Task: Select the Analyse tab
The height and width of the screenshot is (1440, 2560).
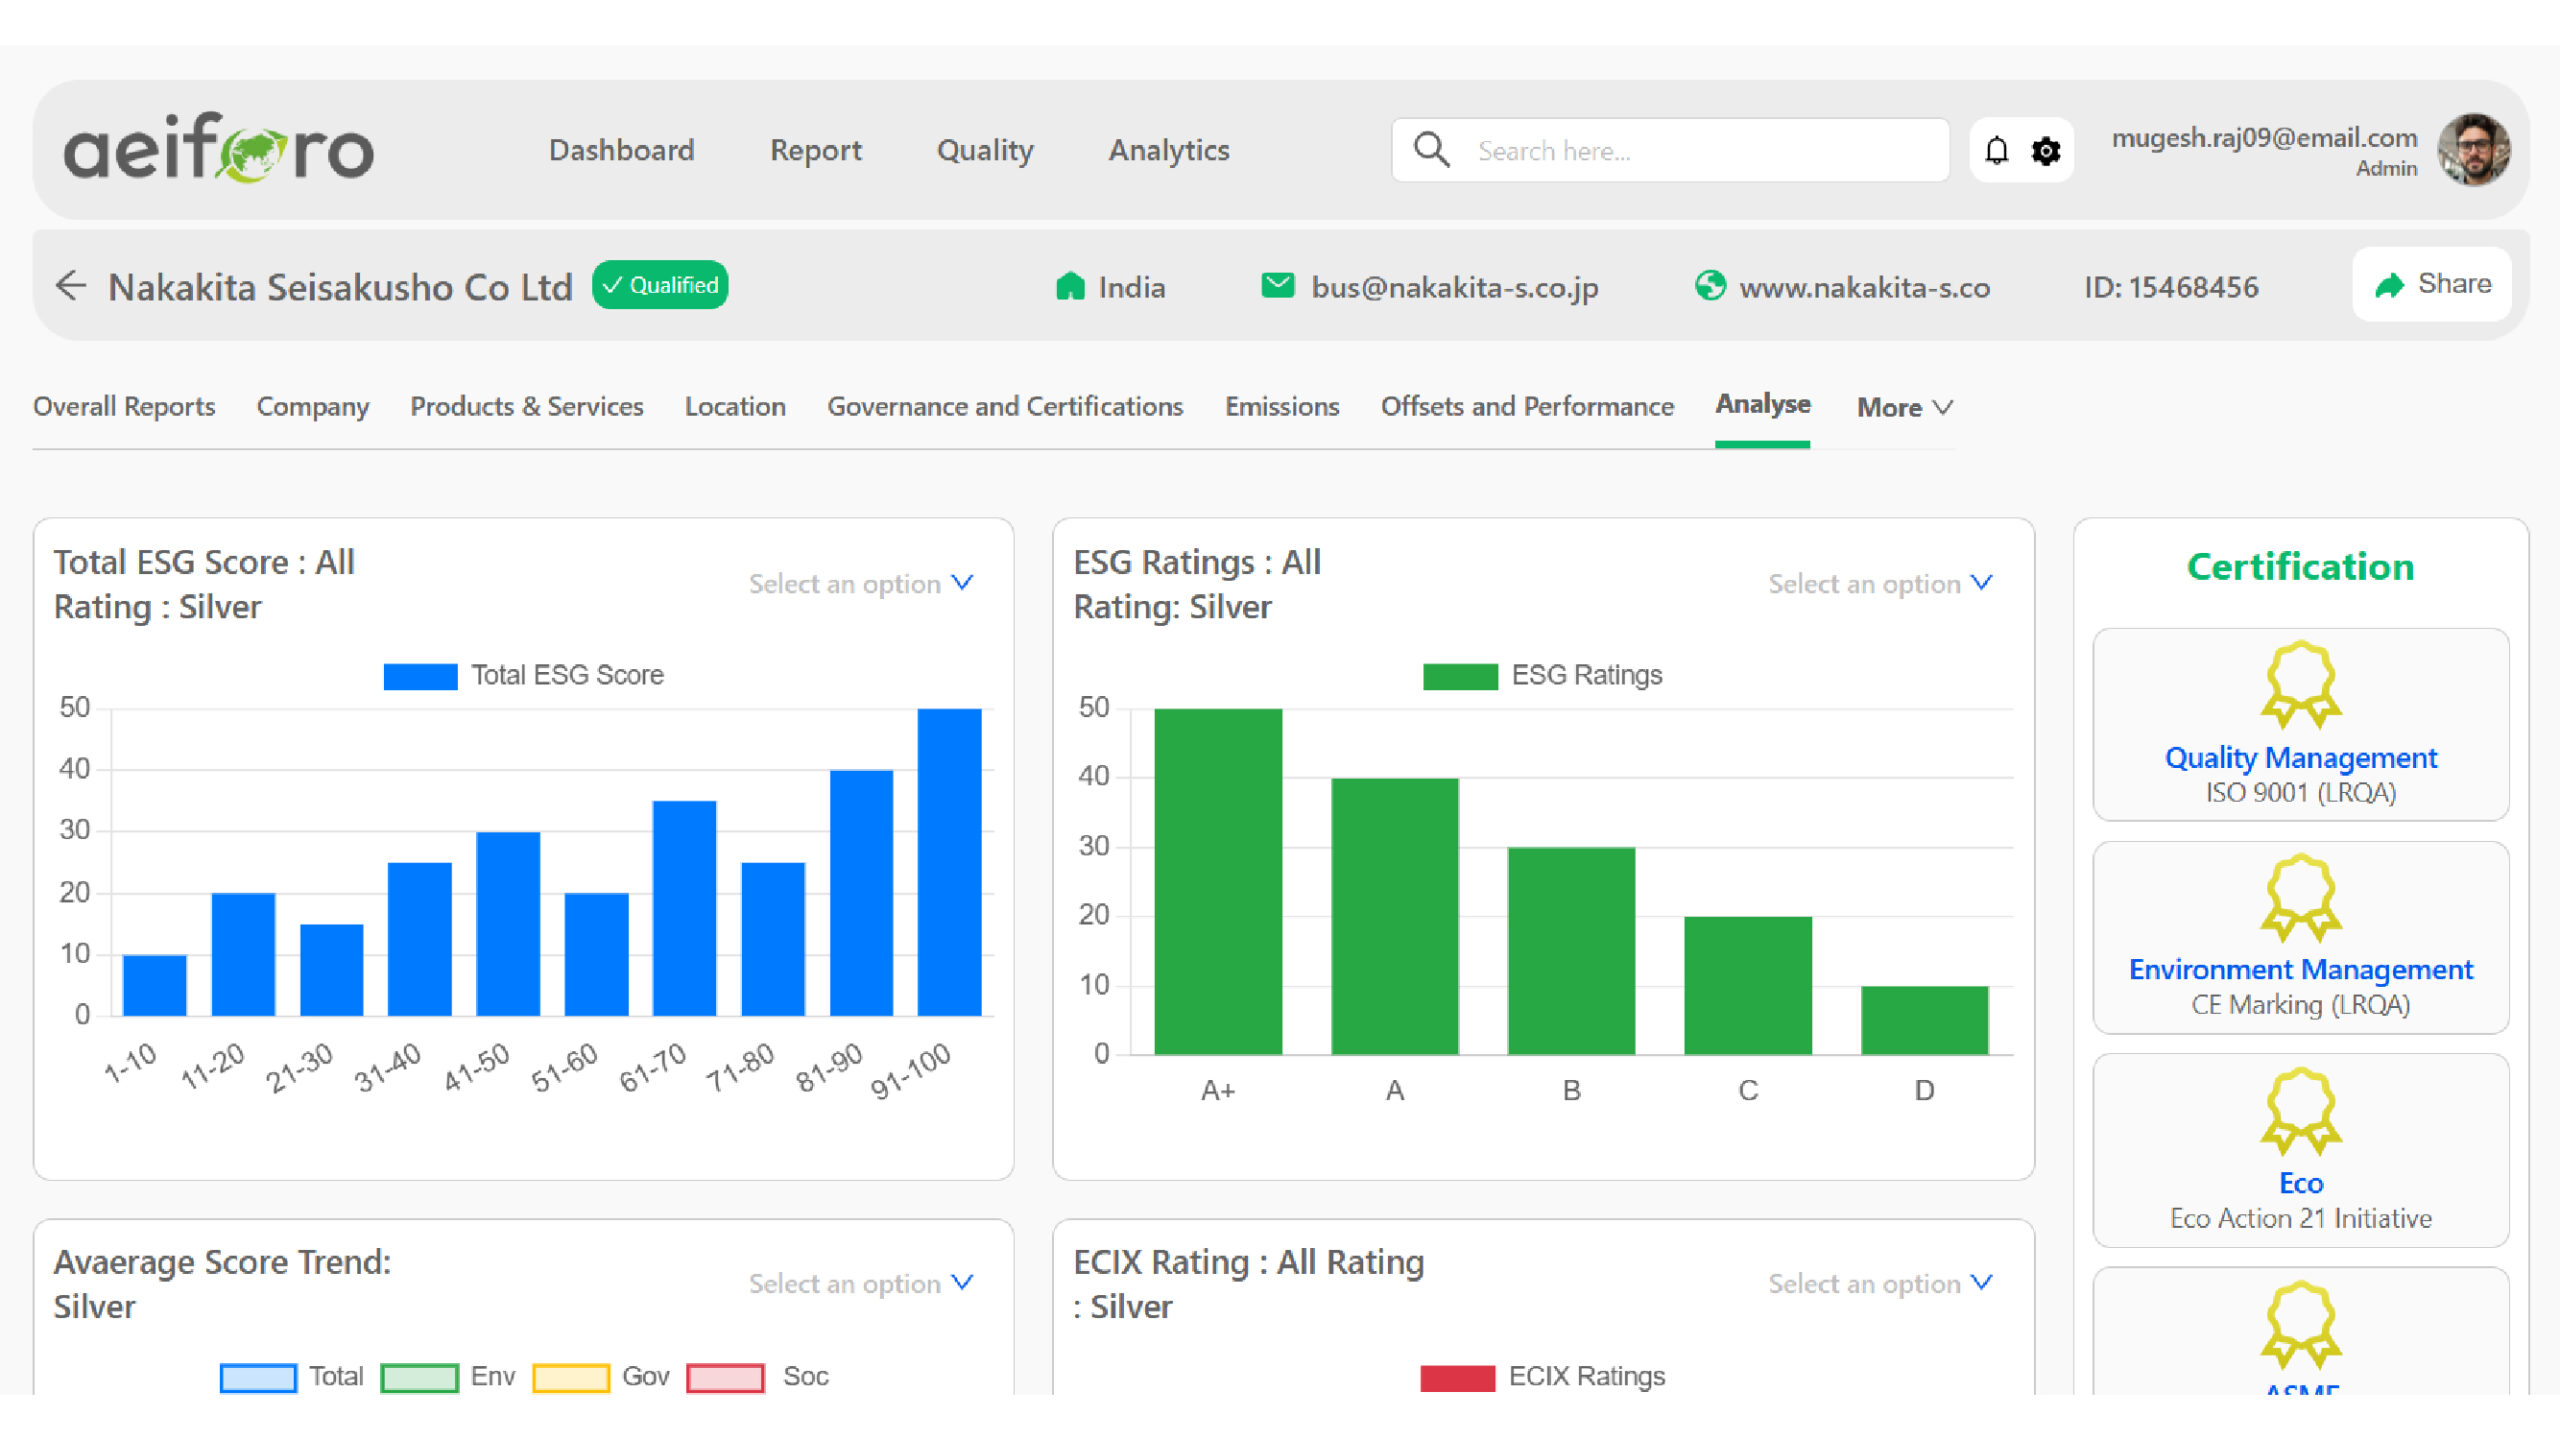Action: coord(1763,404)
